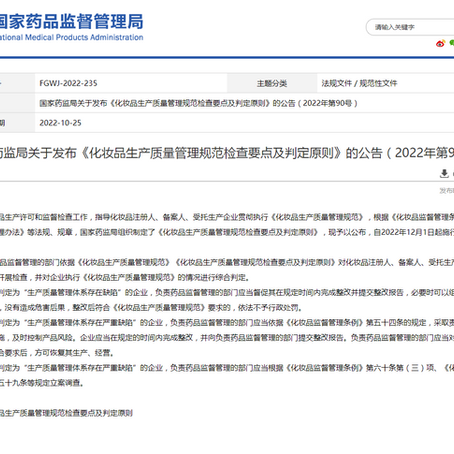This screenshot has height=454, width=454.
Task: Click the line ending 依法不予行政处罚
Action: pyautogui.click(x=151, y=307)
